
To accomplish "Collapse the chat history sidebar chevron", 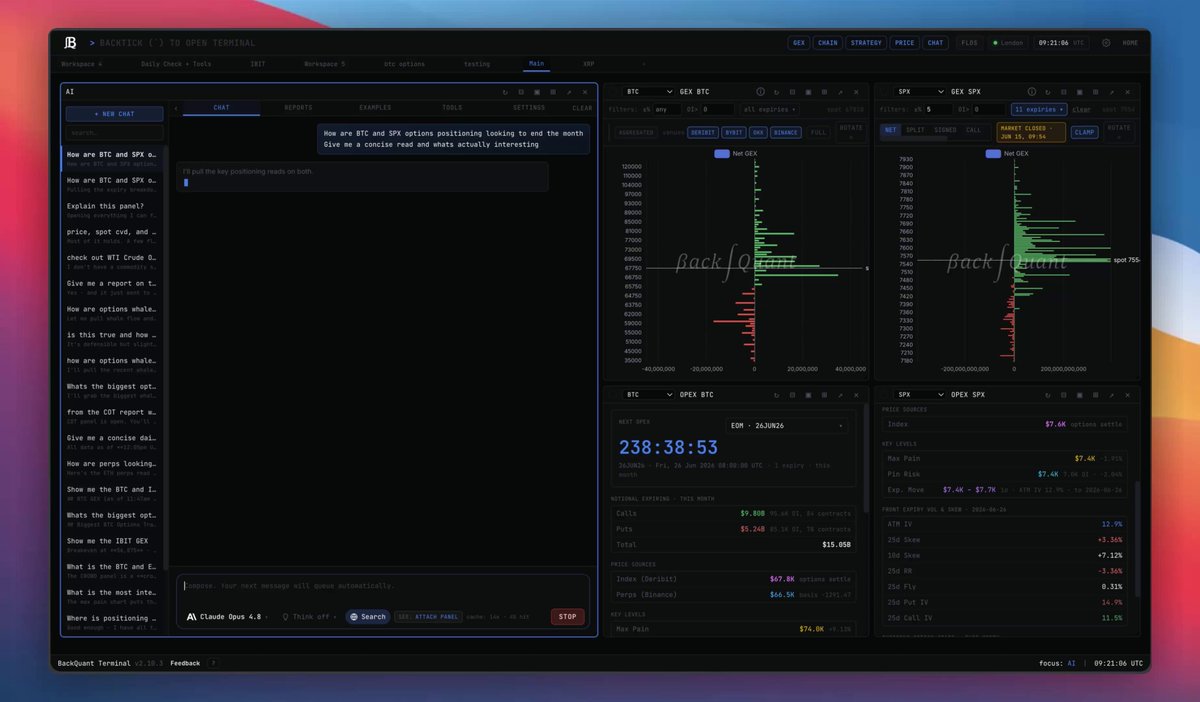I will tap(176, 108).
